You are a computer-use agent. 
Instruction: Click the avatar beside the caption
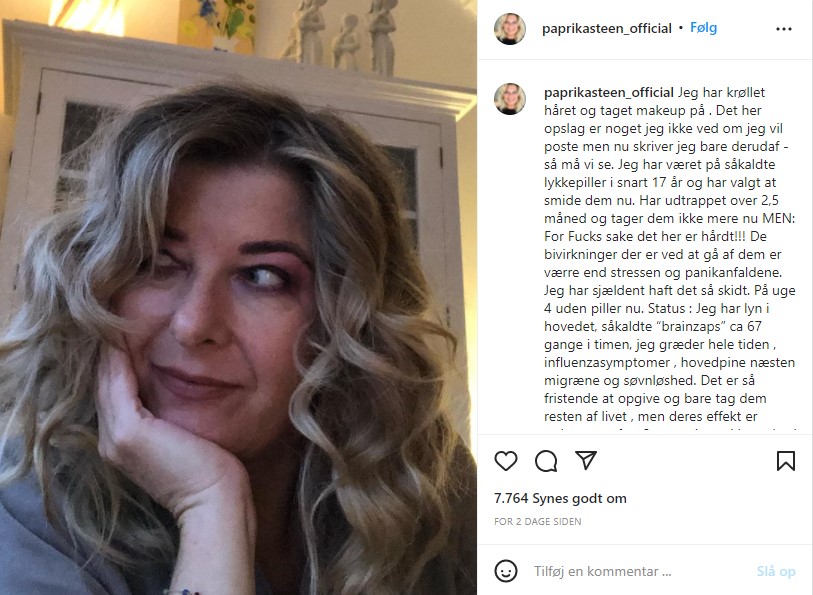point(510,99)
